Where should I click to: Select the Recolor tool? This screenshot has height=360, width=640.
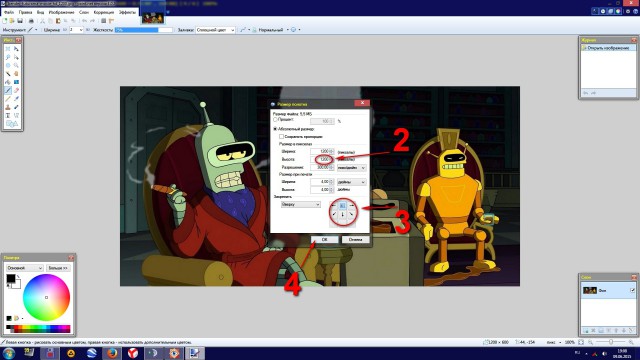point(16,107)
